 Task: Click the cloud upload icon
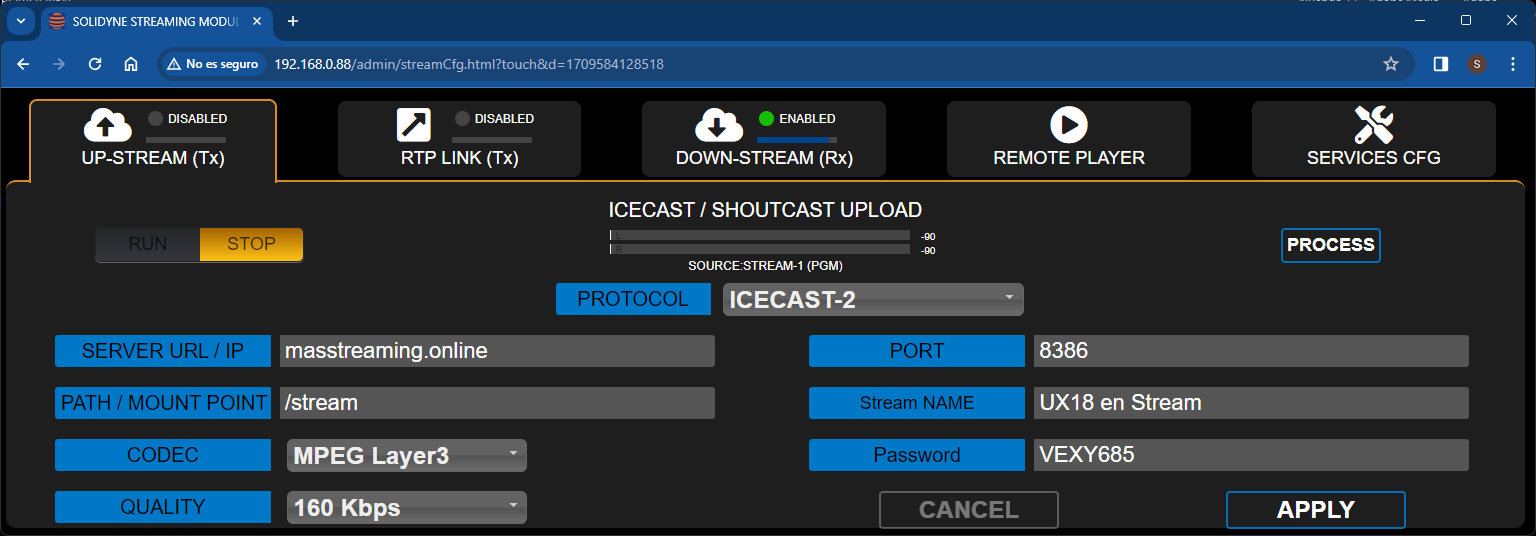point(107,125)
